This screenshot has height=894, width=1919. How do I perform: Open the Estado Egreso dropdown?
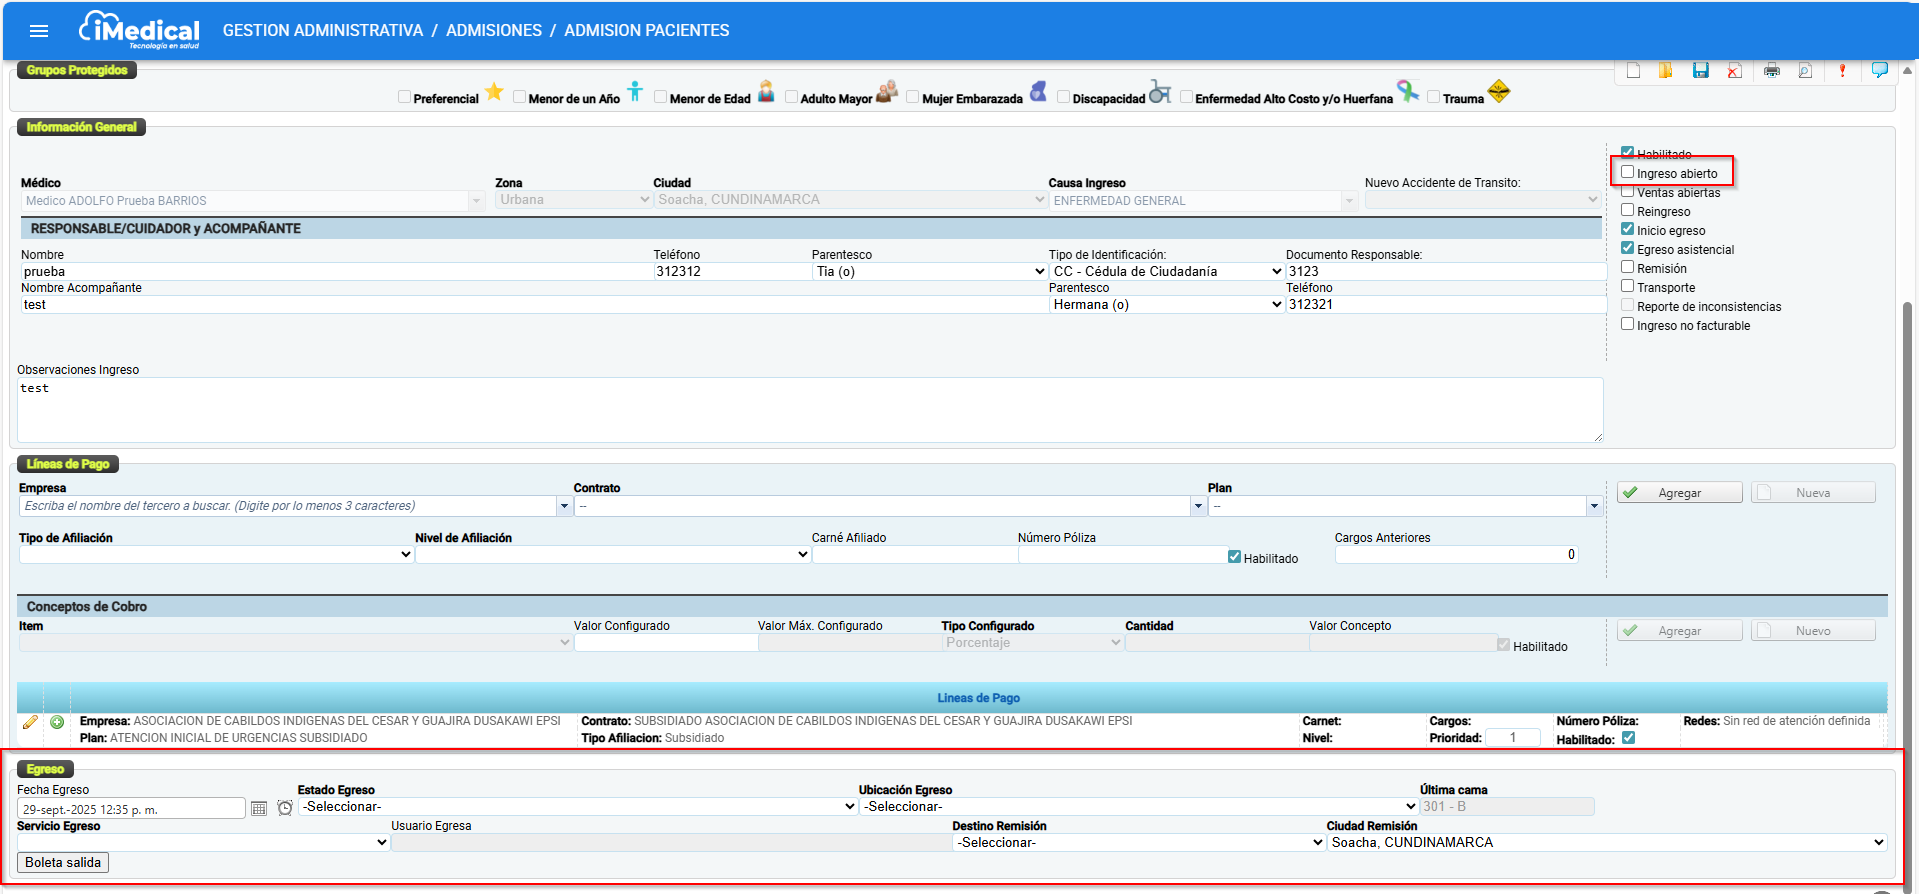point(577,807)
